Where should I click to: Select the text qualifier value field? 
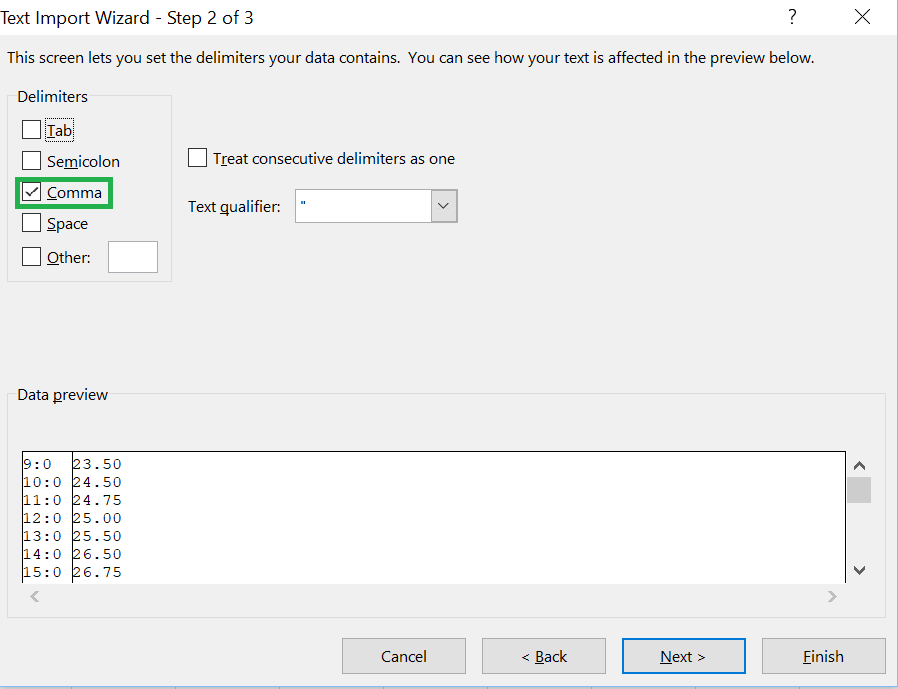click(x=367, y=205)
